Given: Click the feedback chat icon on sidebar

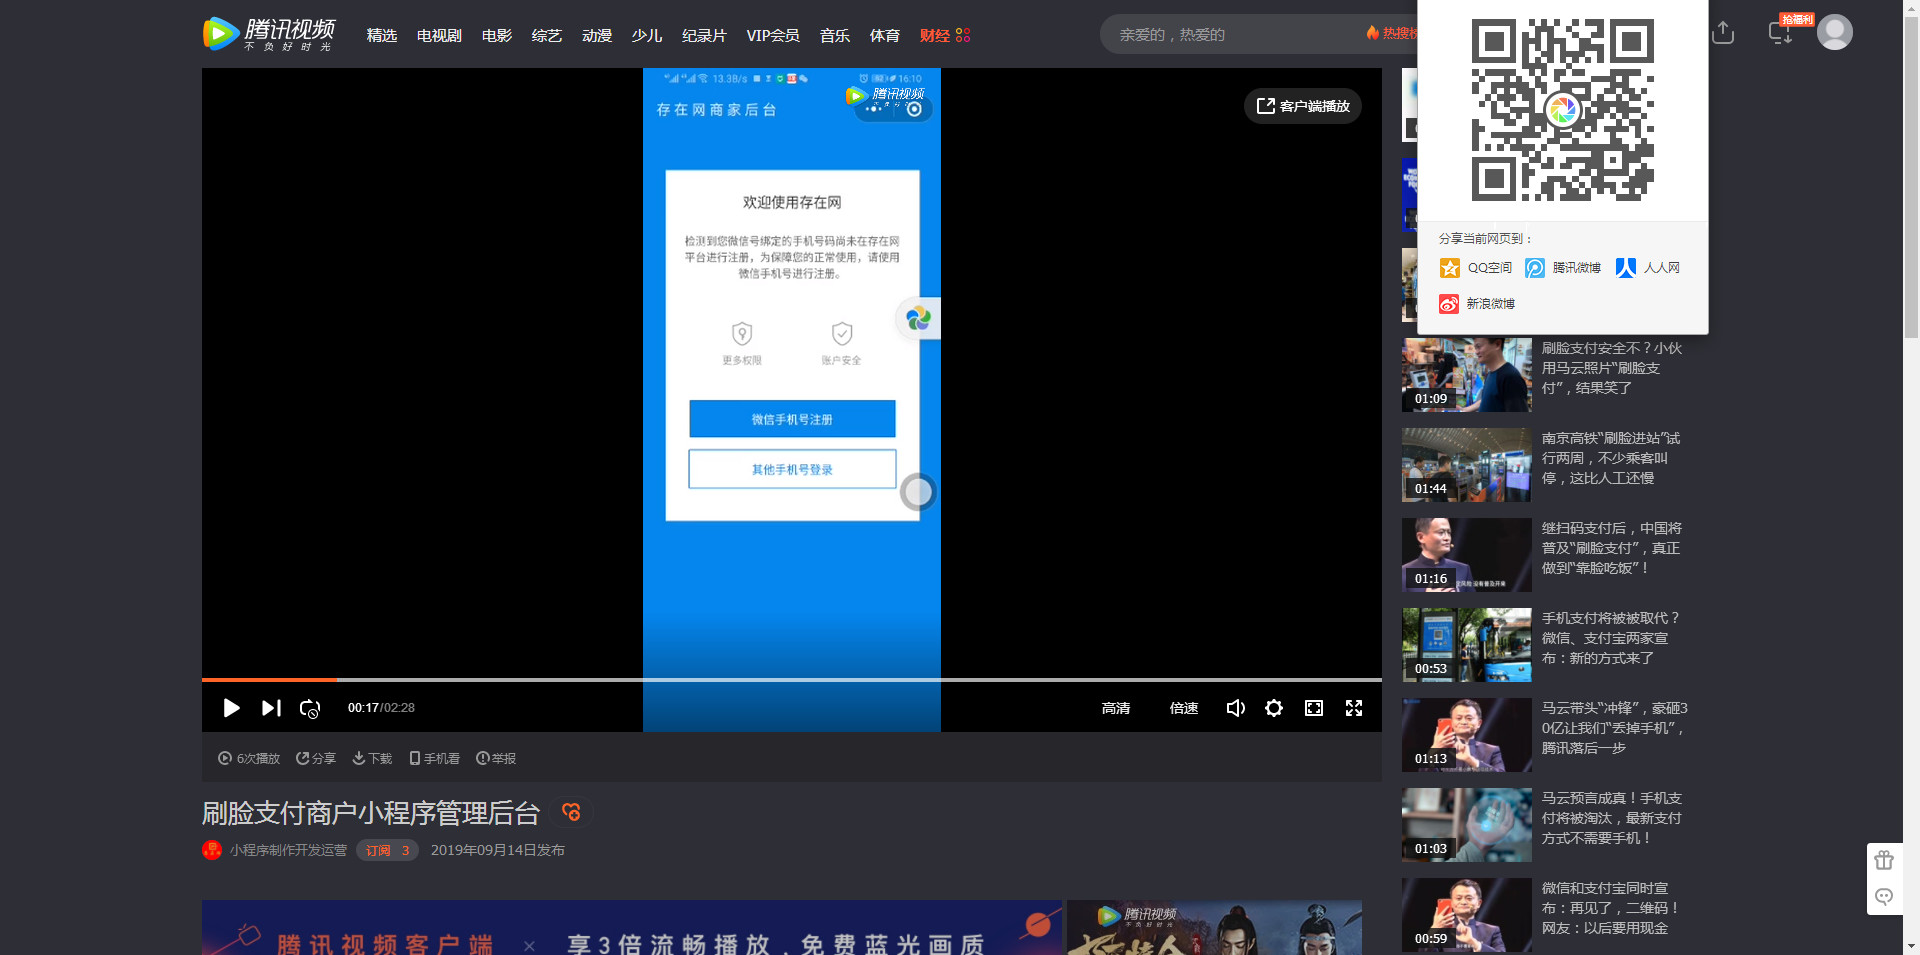Looking at the screenshot, I should [1884, 896].
